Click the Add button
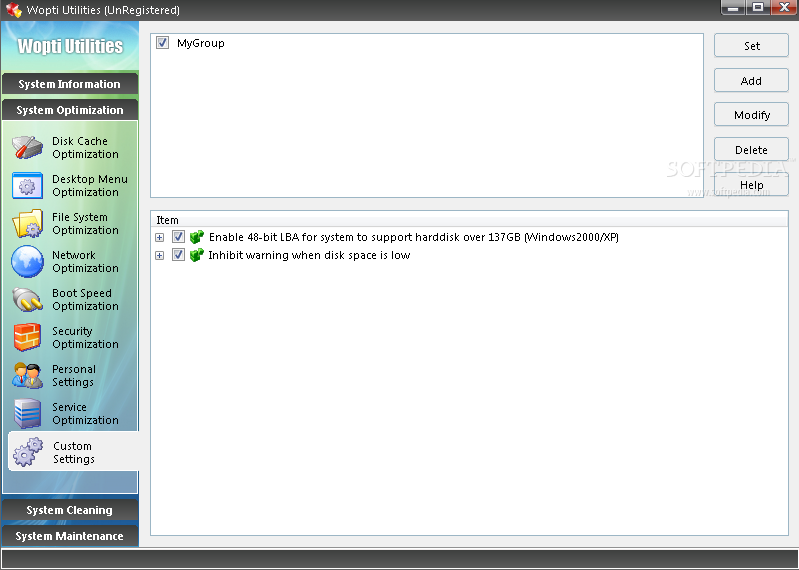Image resolution: width=799 pixels, height=570 pixels. pos(752,80)
